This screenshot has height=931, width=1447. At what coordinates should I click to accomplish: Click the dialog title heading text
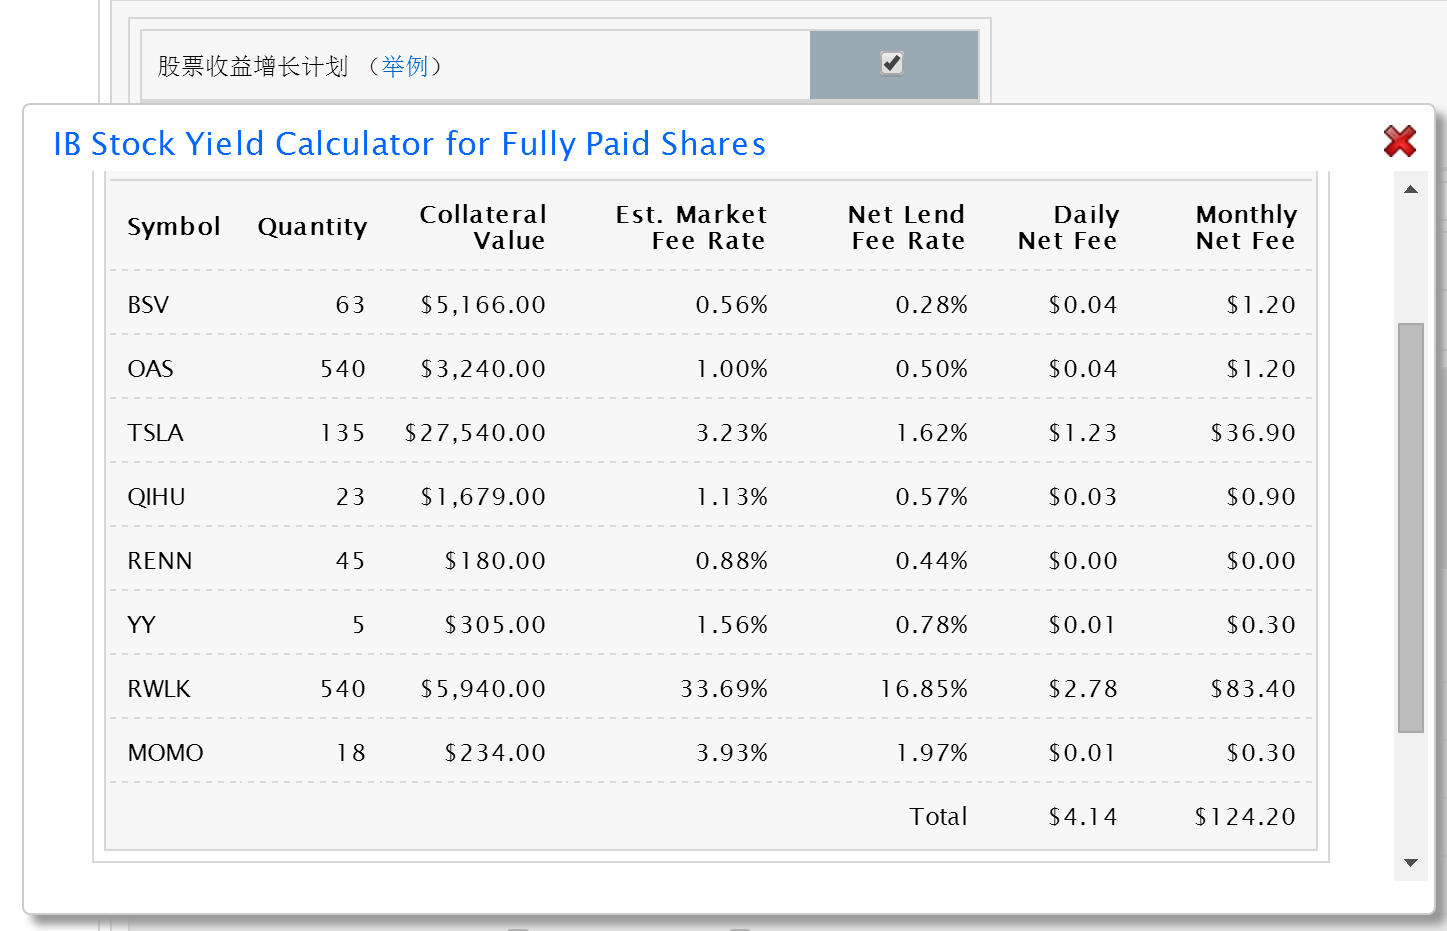coord(409,144)
